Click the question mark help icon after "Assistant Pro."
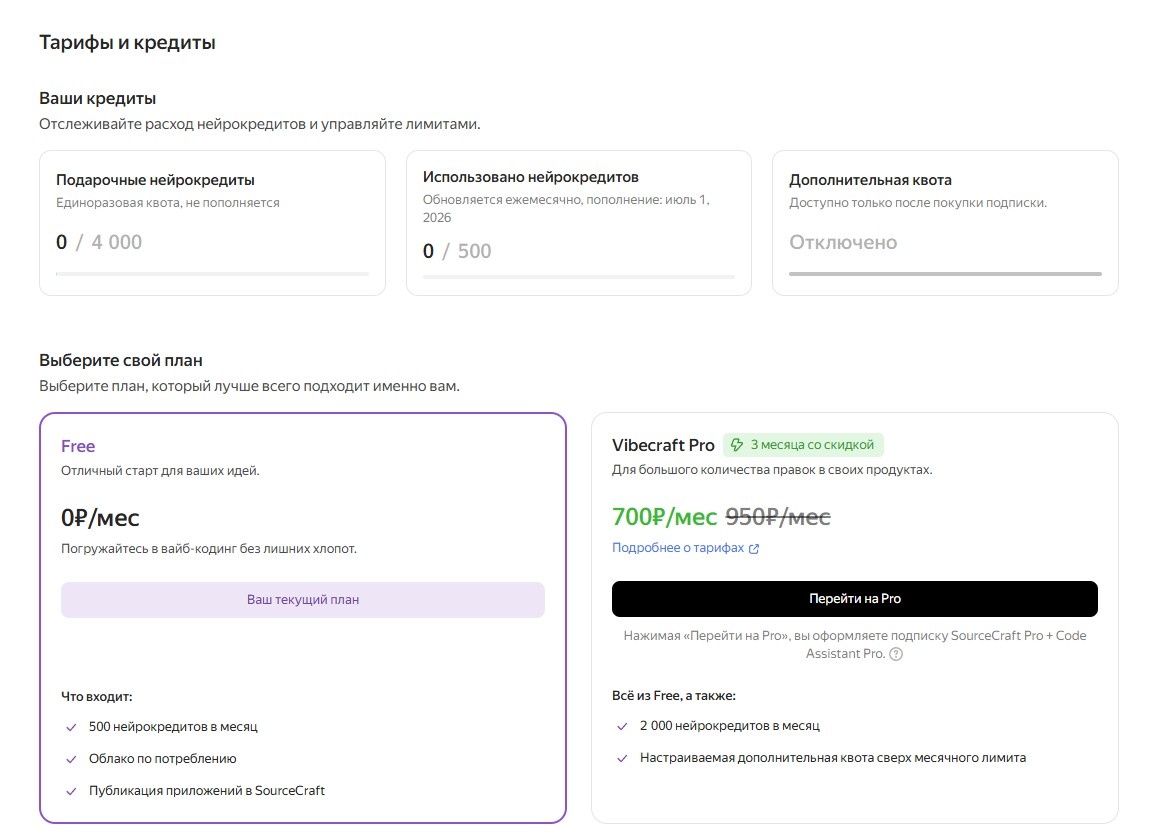 896,654
